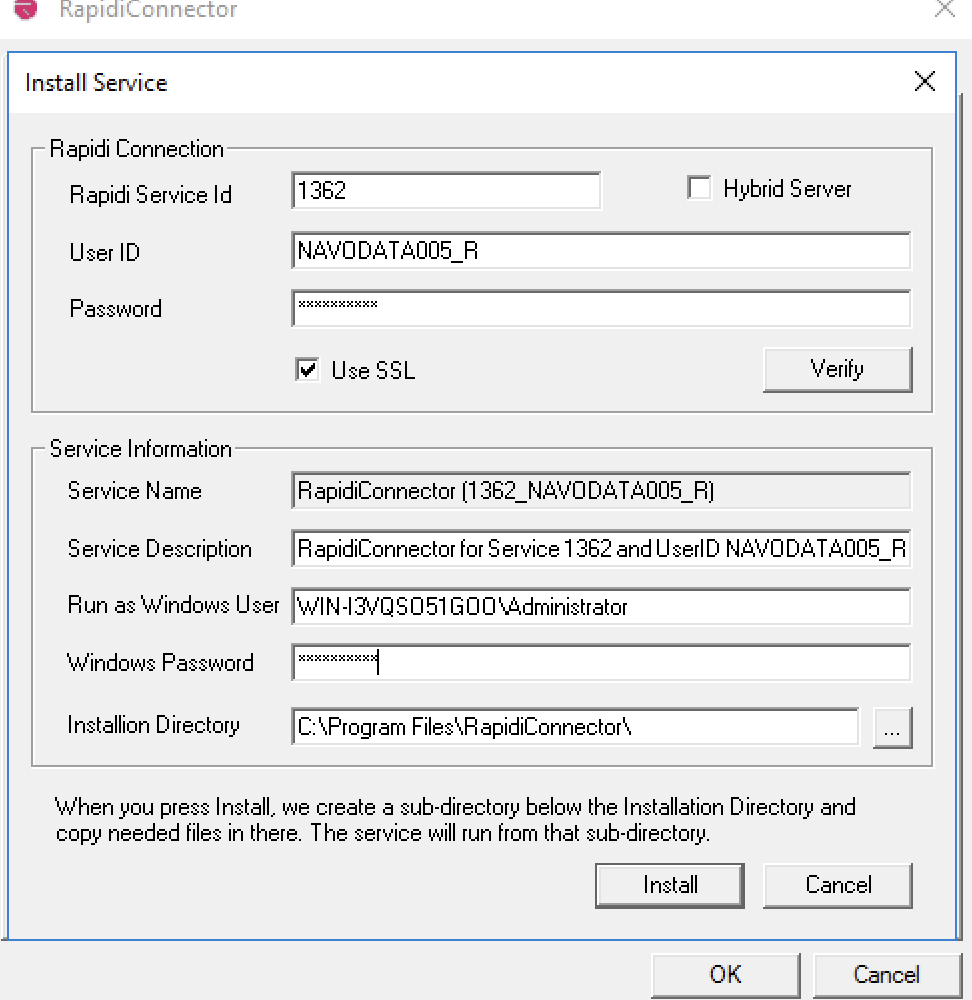Click the RapidiConnector app logo icon
The height and width of the screenshot is (1000, 972).
pos(26,9)
